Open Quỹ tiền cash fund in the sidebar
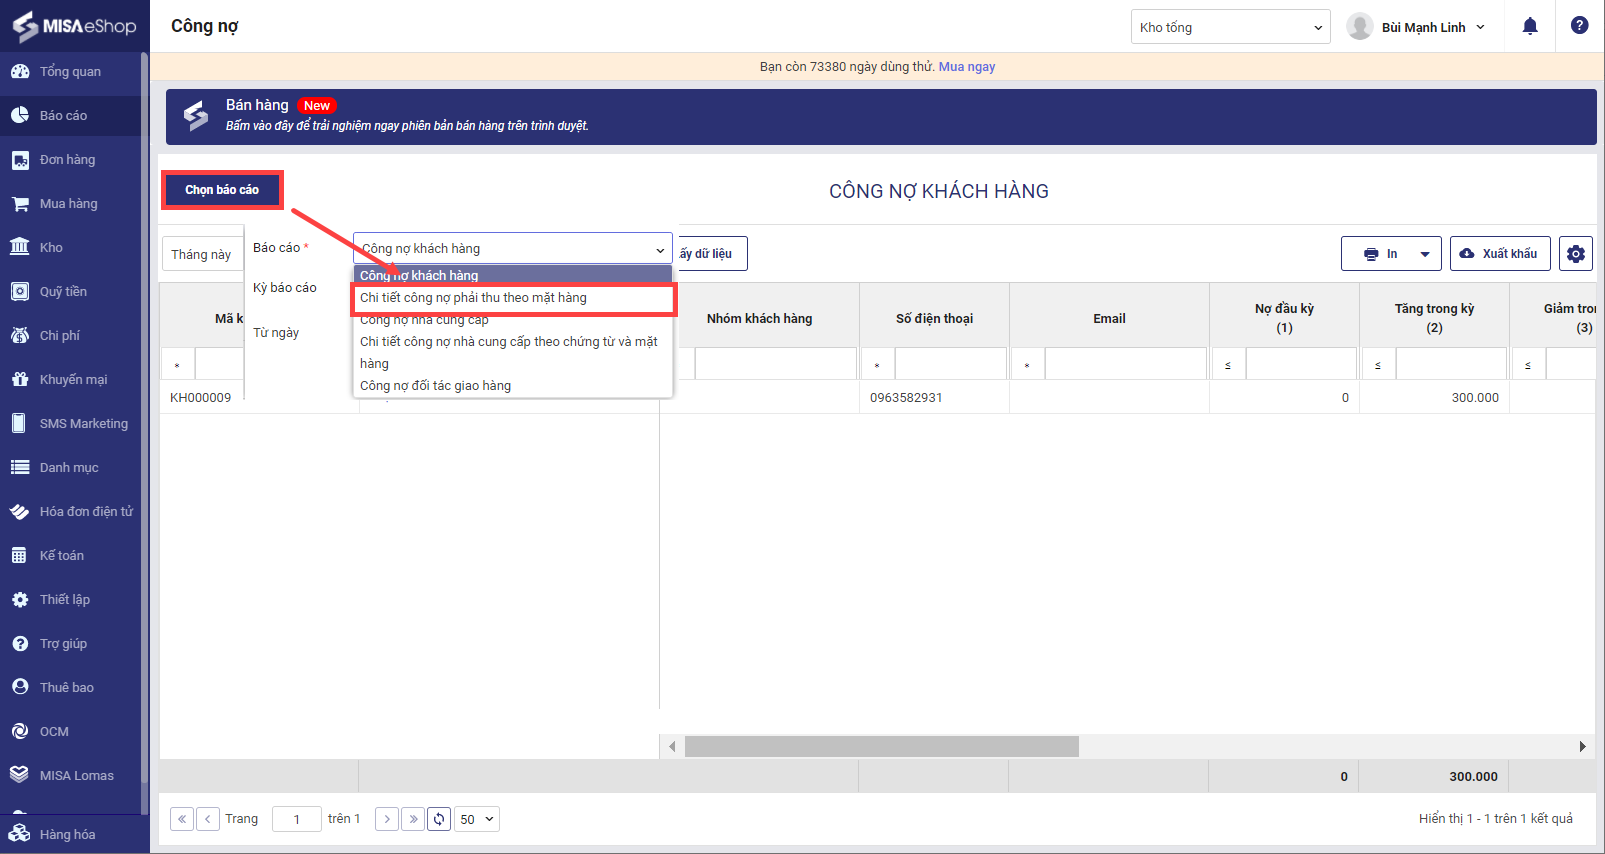The height and width of the screenshot is (854, 1605). coord(70,292)
